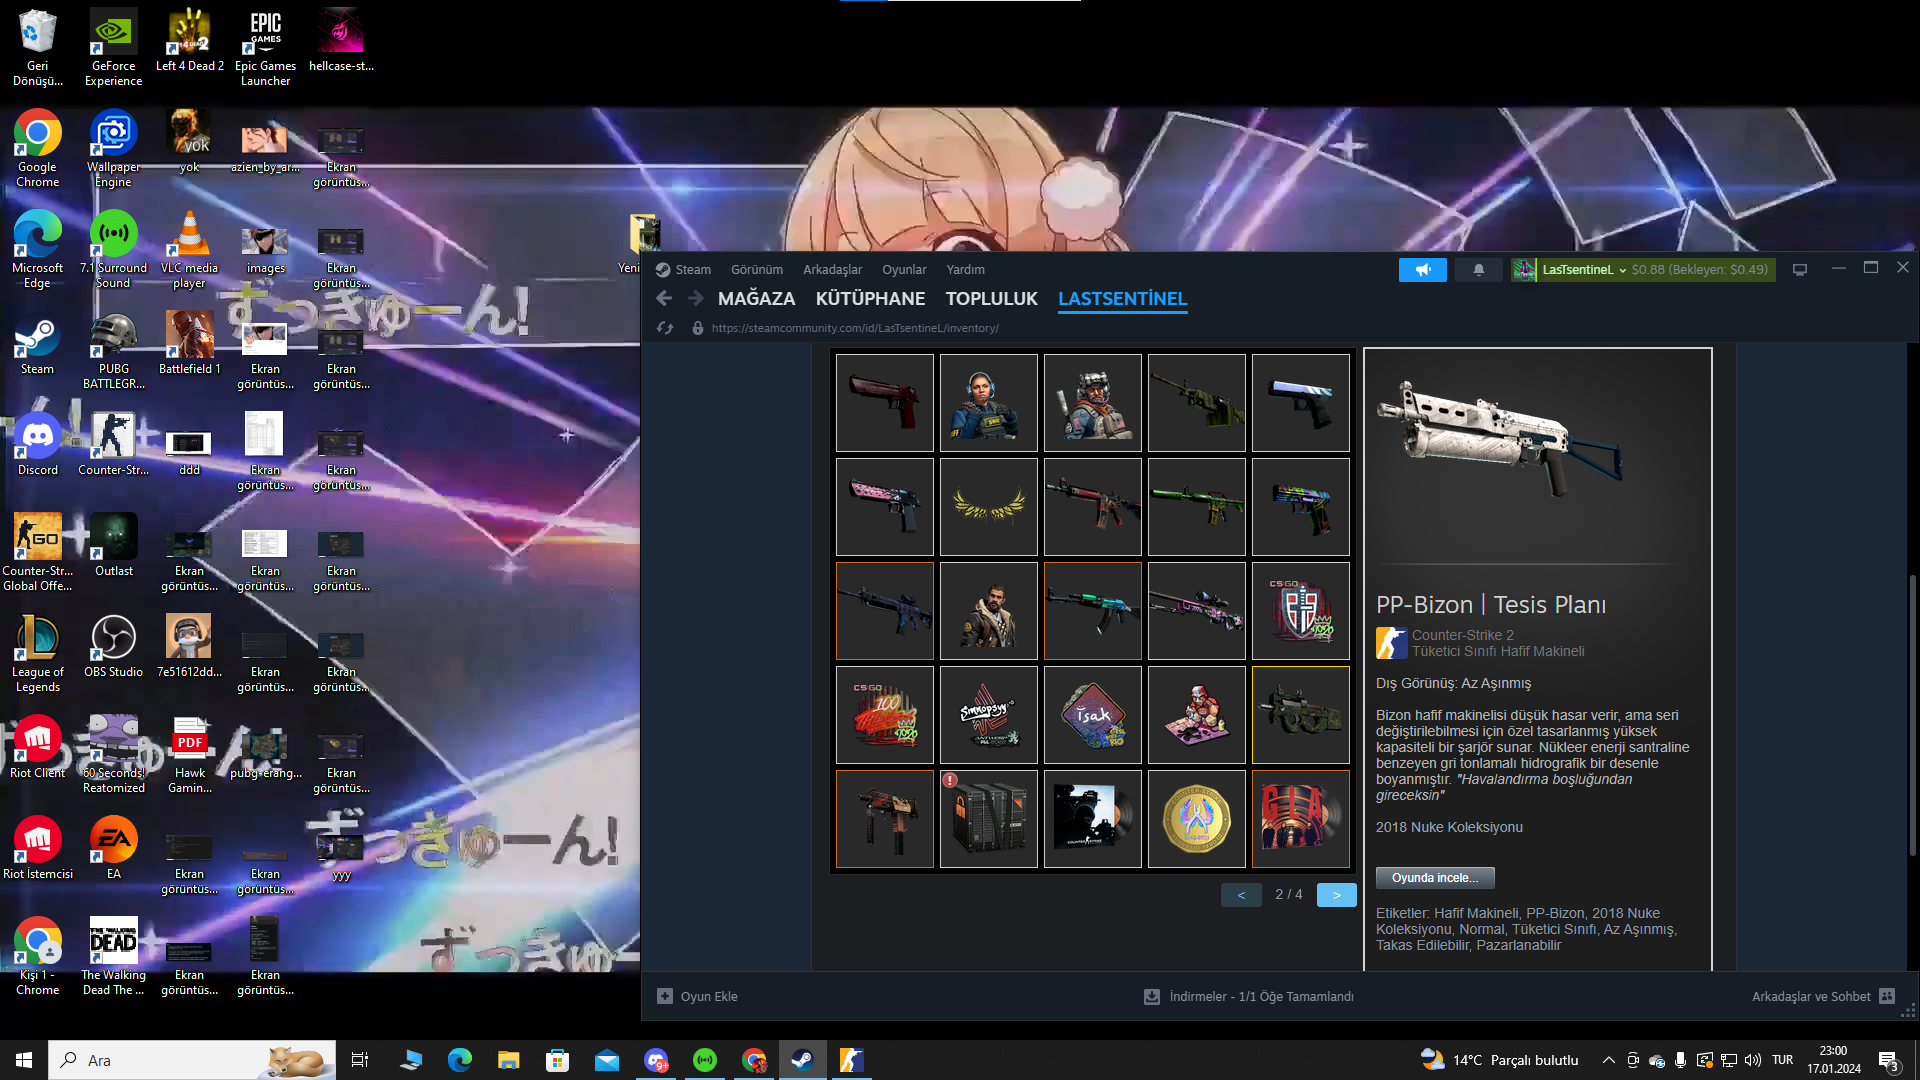
Task: Click the Steam back navigation arrow
Action: point(664,298)
